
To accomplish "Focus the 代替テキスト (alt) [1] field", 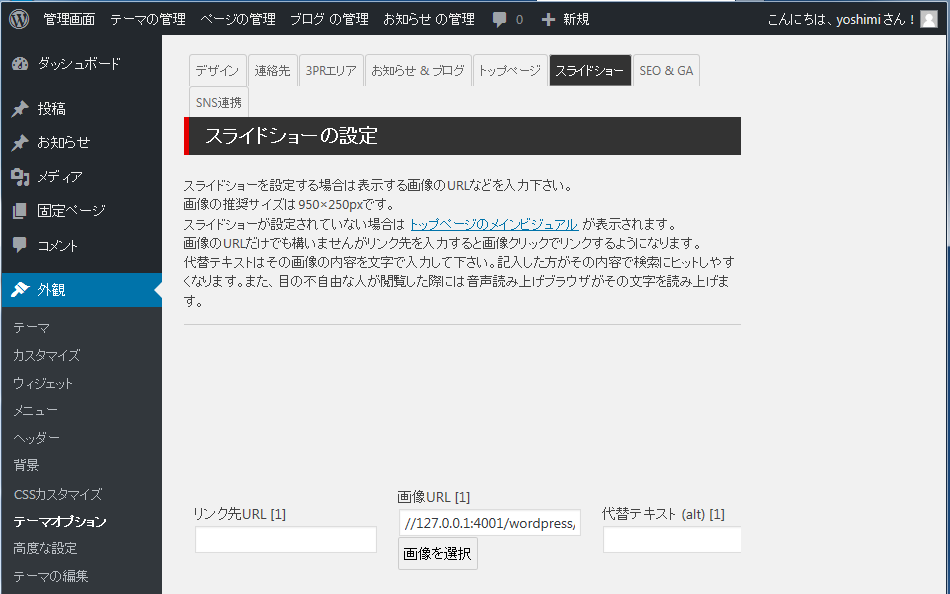I will tap(672, 540).
